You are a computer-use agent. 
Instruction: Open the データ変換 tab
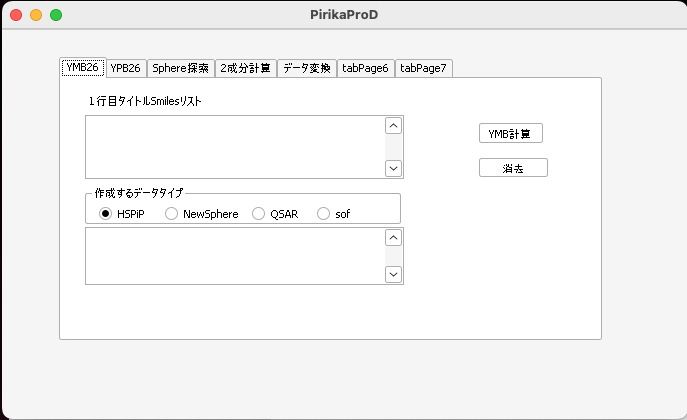click(x=306, y=68)
